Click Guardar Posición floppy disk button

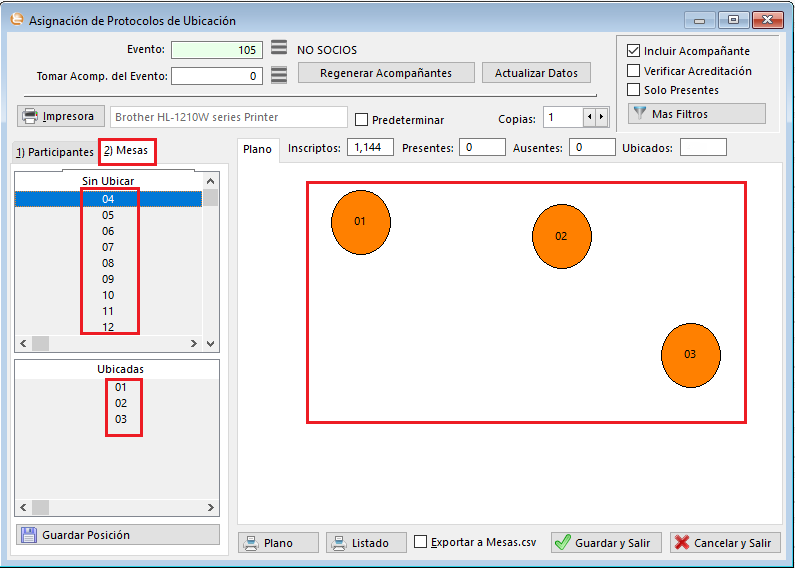(118, 535)
